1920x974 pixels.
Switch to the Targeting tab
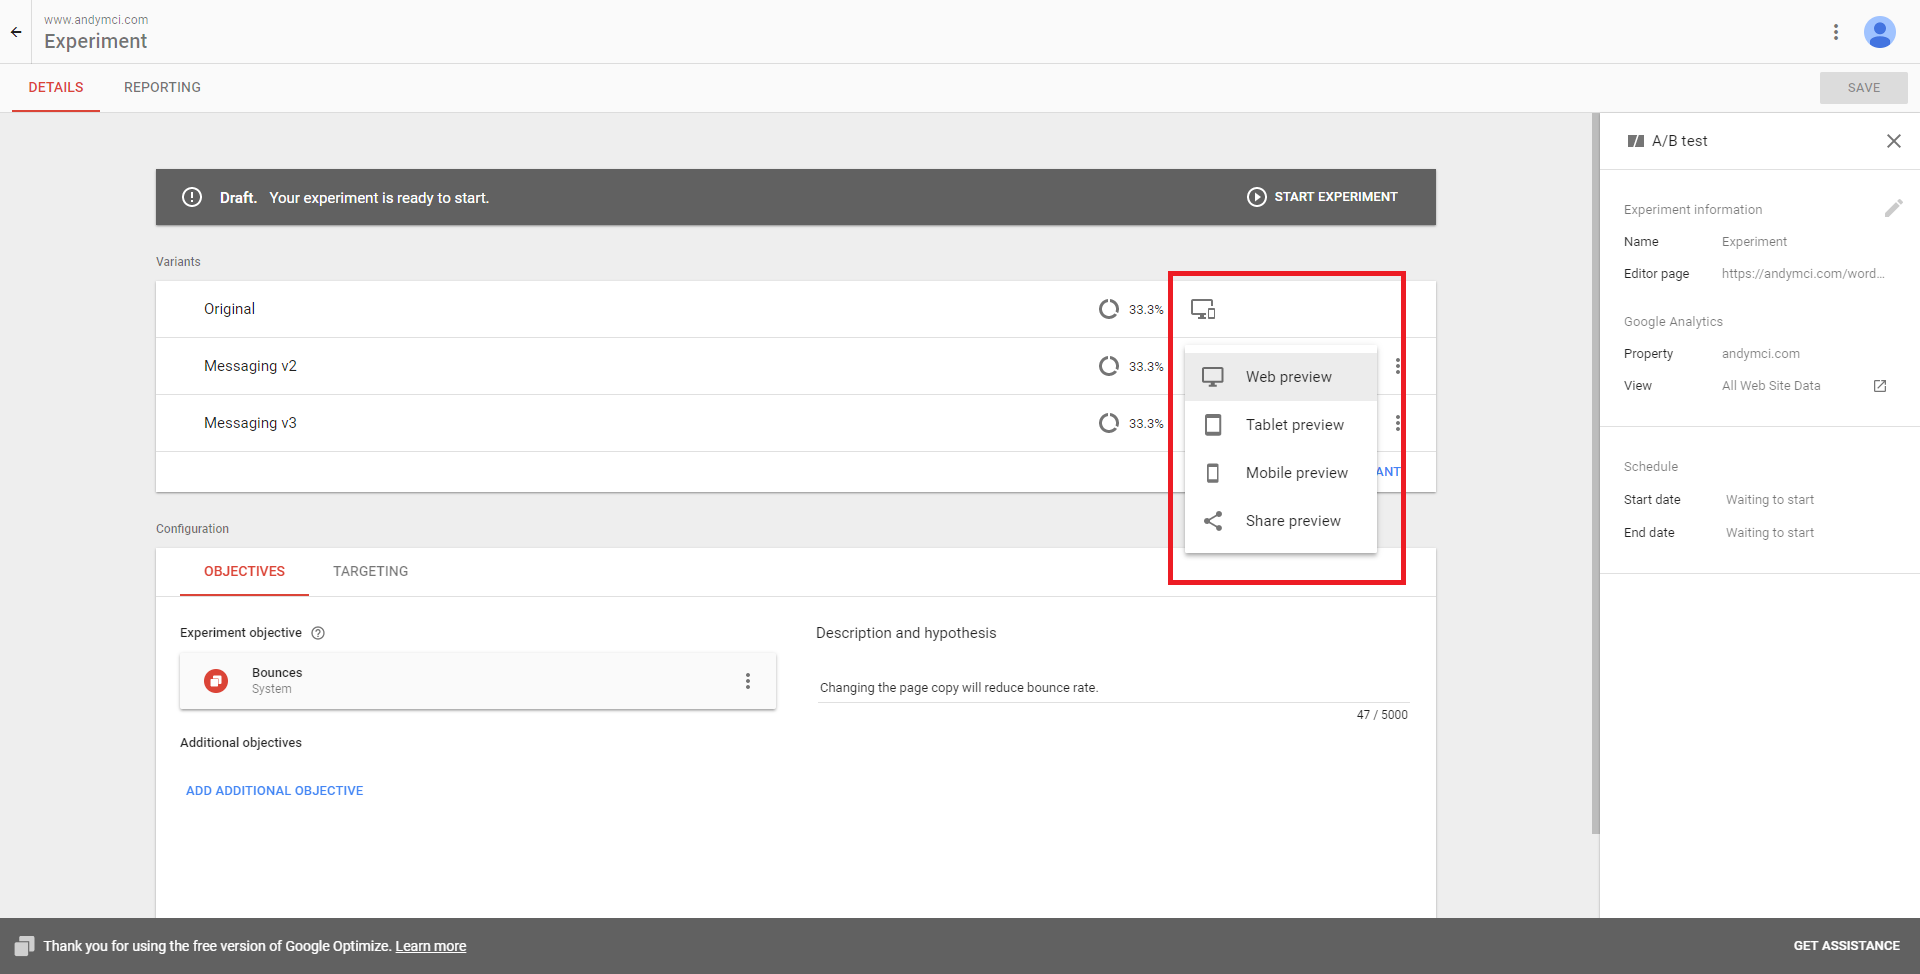370,571
